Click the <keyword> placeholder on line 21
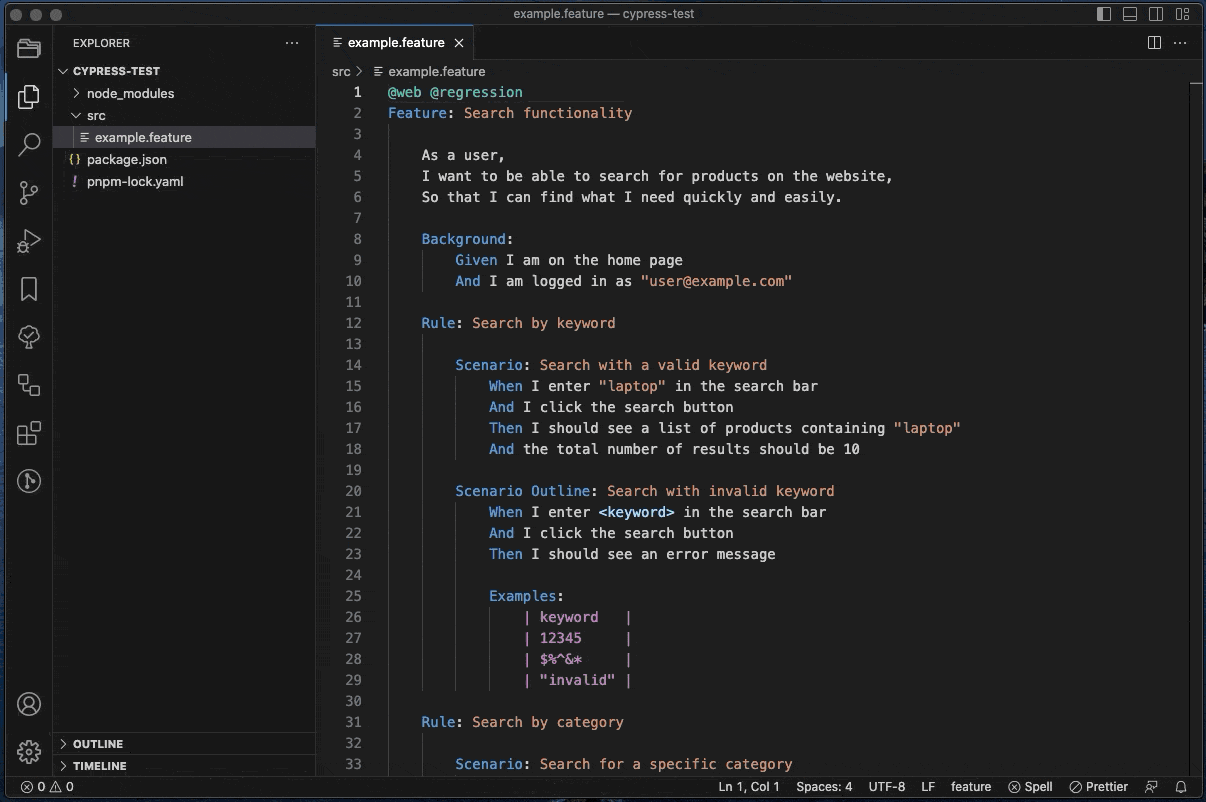The height and width of the screenshot is (802, 1206). (636, 512)
